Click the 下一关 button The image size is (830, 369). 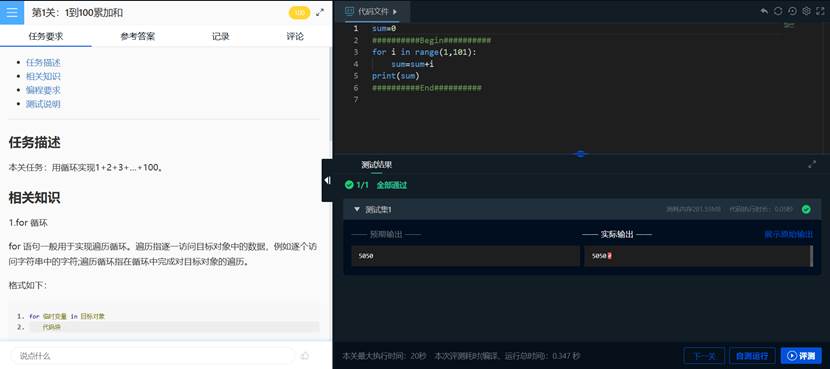click(x=704, y=356)
